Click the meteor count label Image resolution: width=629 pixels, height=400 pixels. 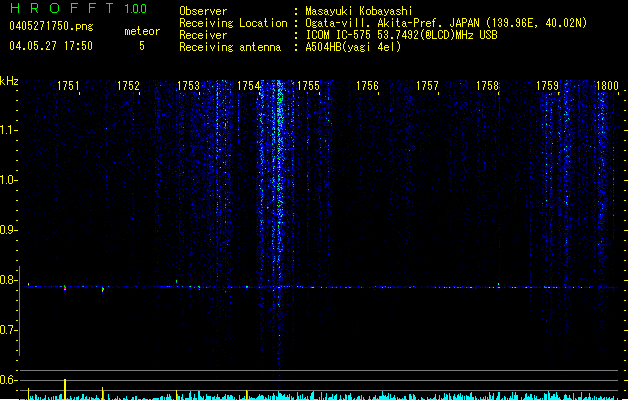(x=142, y=31)
